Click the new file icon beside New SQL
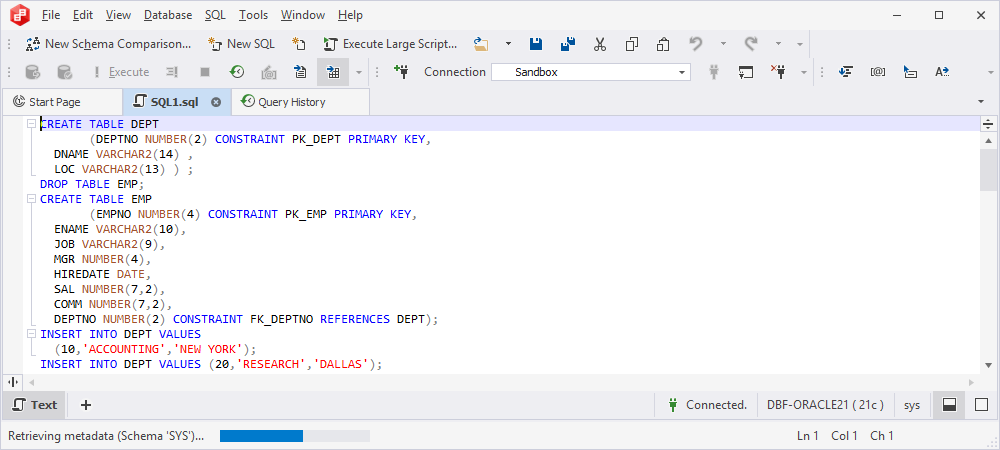Image resolution: width=1000 pixels, height=450 pixels. pyautogui.click(x=299, y=44)
